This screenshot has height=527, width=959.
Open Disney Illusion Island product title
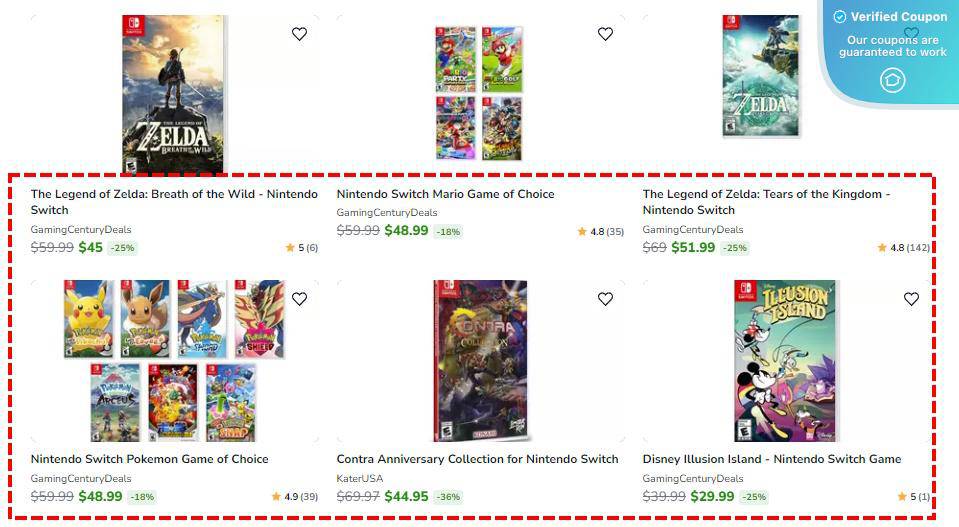(772, 459)
